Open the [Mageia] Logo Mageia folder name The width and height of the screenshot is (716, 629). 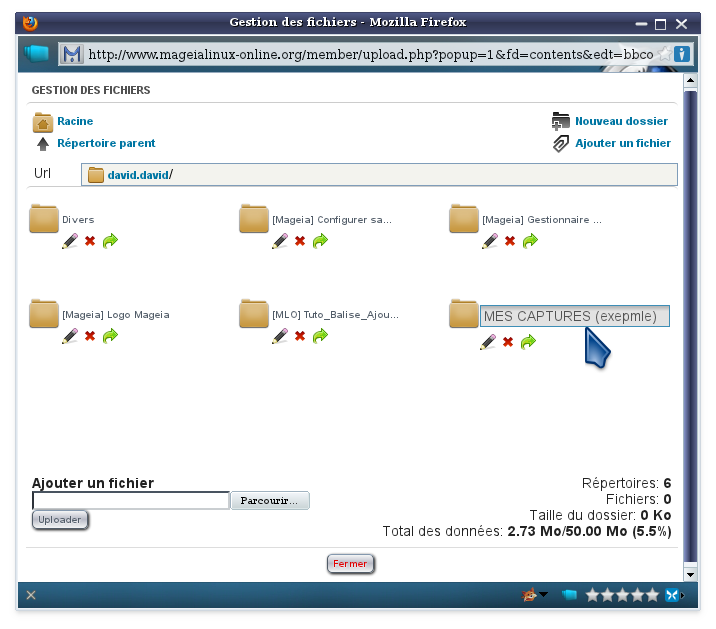(116, 315)
